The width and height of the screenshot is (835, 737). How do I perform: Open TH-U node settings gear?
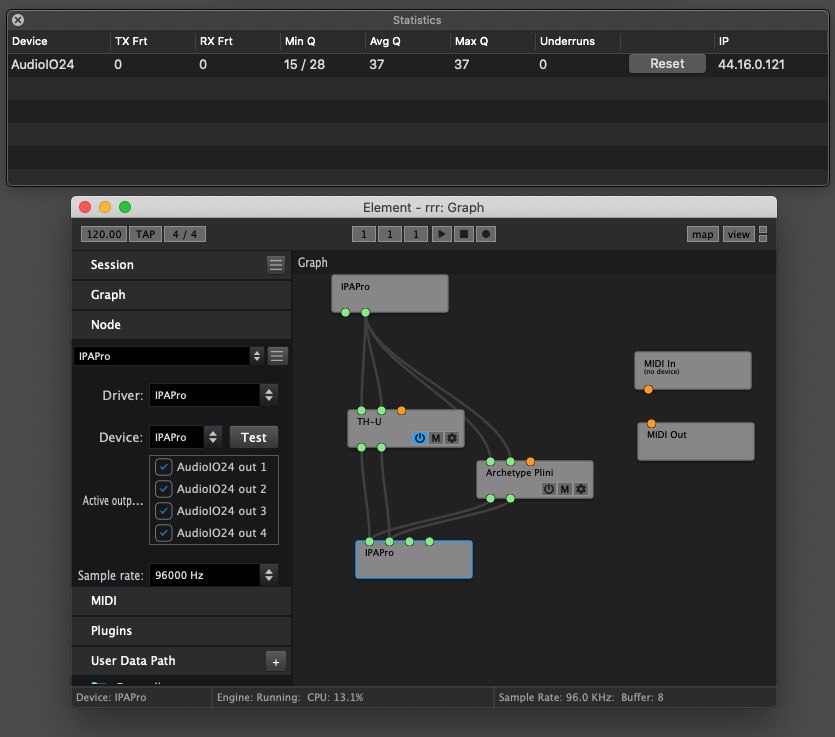click(452, 438)
